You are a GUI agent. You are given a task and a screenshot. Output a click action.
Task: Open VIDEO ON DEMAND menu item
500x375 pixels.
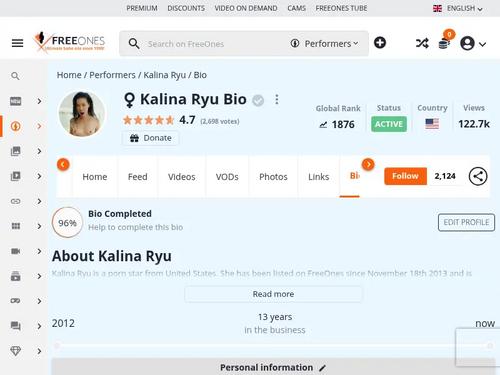coord(246,8)
